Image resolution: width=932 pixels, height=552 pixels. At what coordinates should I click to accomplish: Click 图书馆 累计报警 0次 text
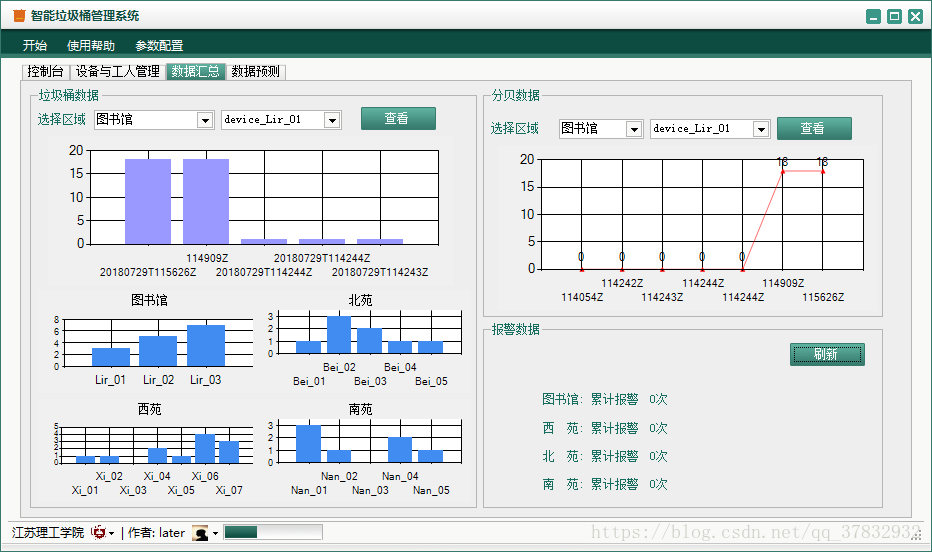click(604, 399)
